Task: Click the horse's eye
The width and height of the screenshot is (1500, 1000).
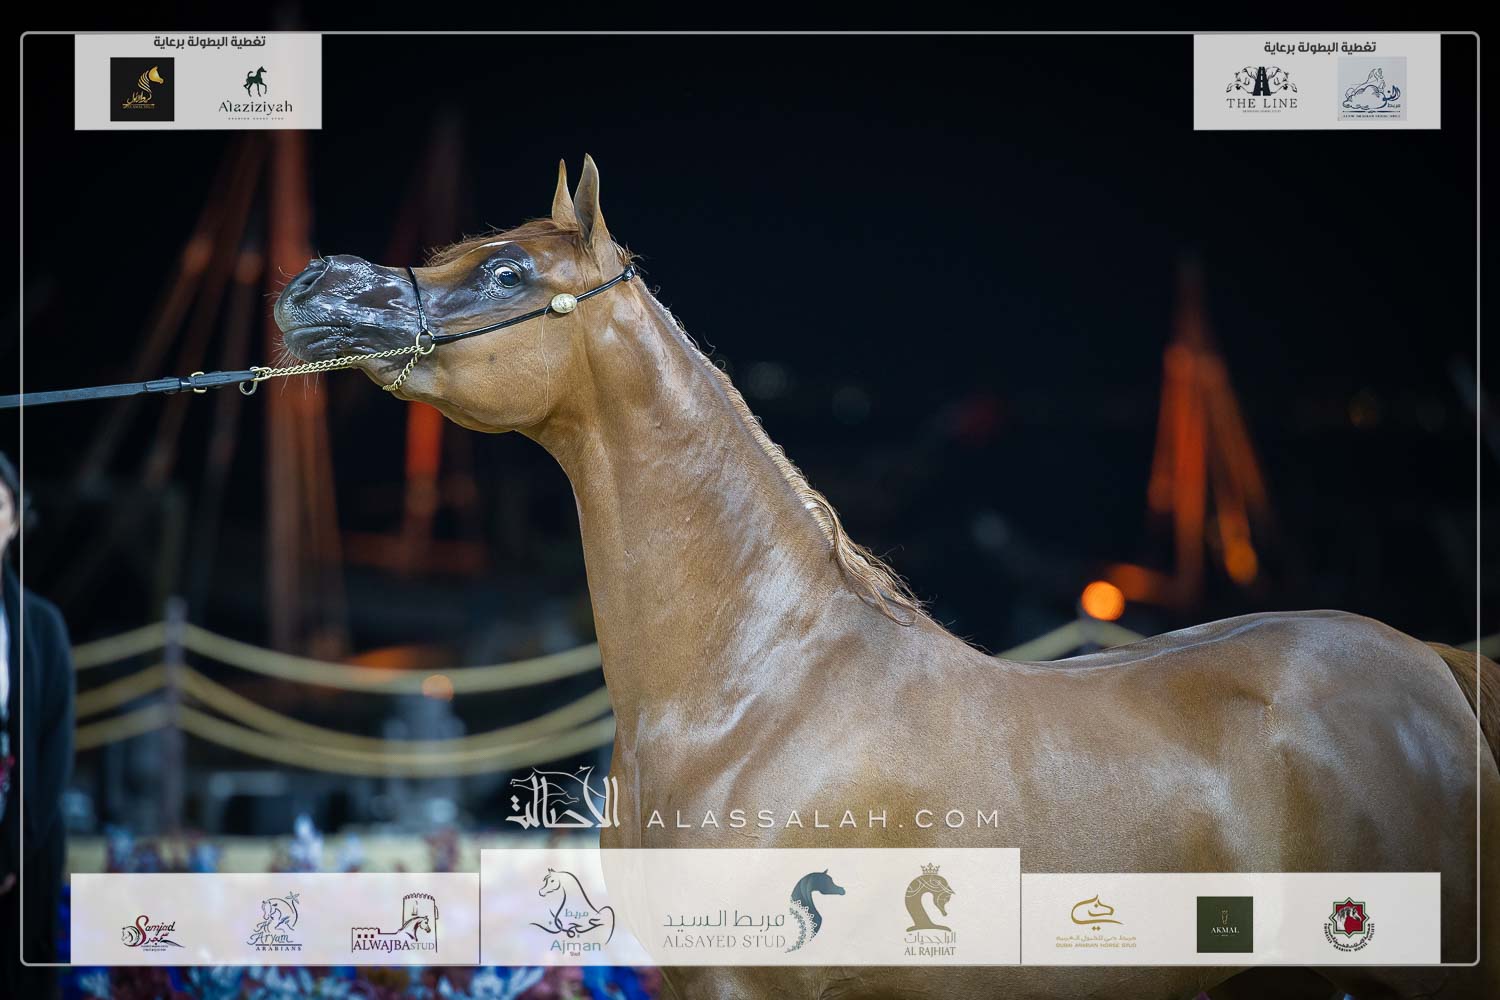Action: [x=508, y=276]
